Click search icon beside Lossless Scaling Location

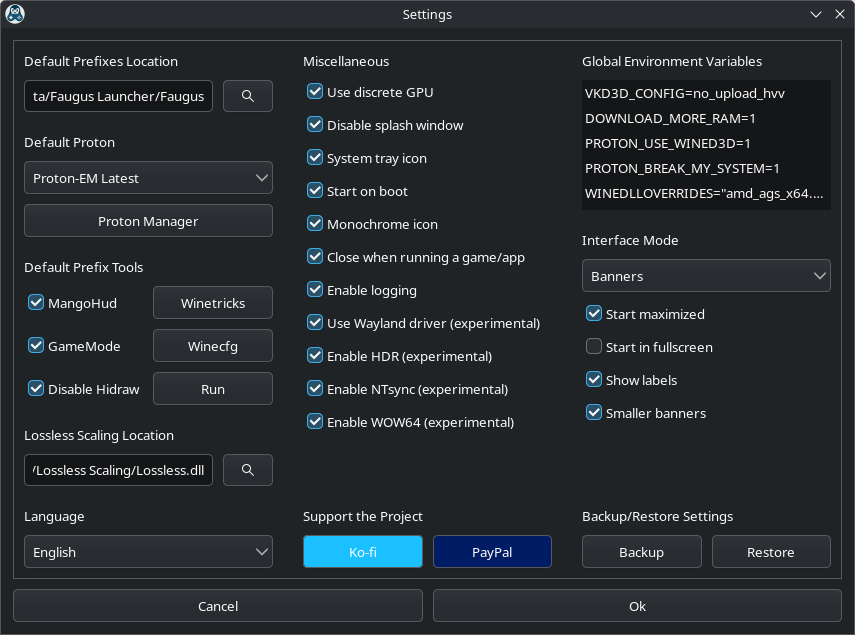pos(247,470)
